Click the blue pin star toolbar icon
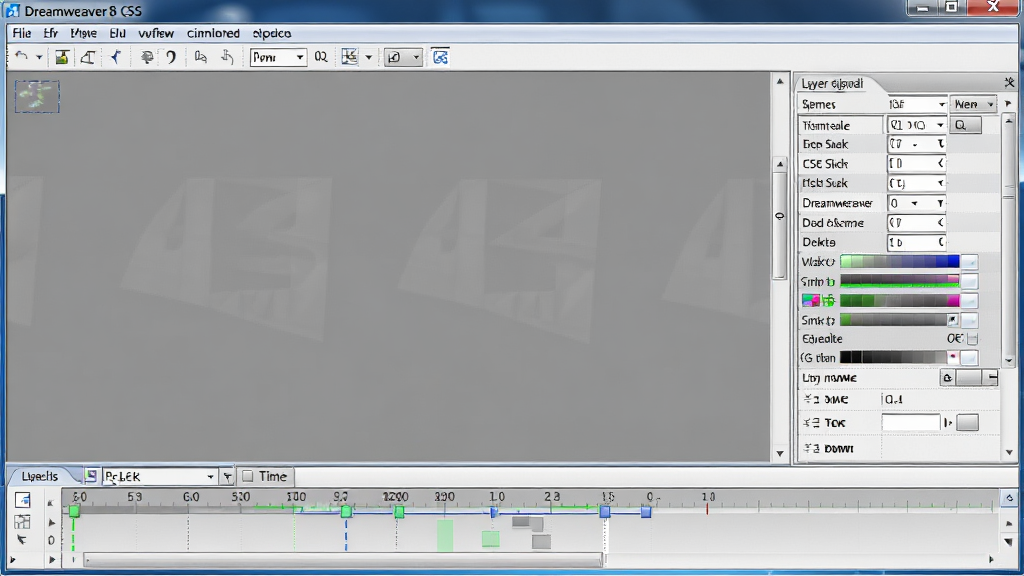Viewport: 1024px width, 576px height. click(x=116, y=57)
